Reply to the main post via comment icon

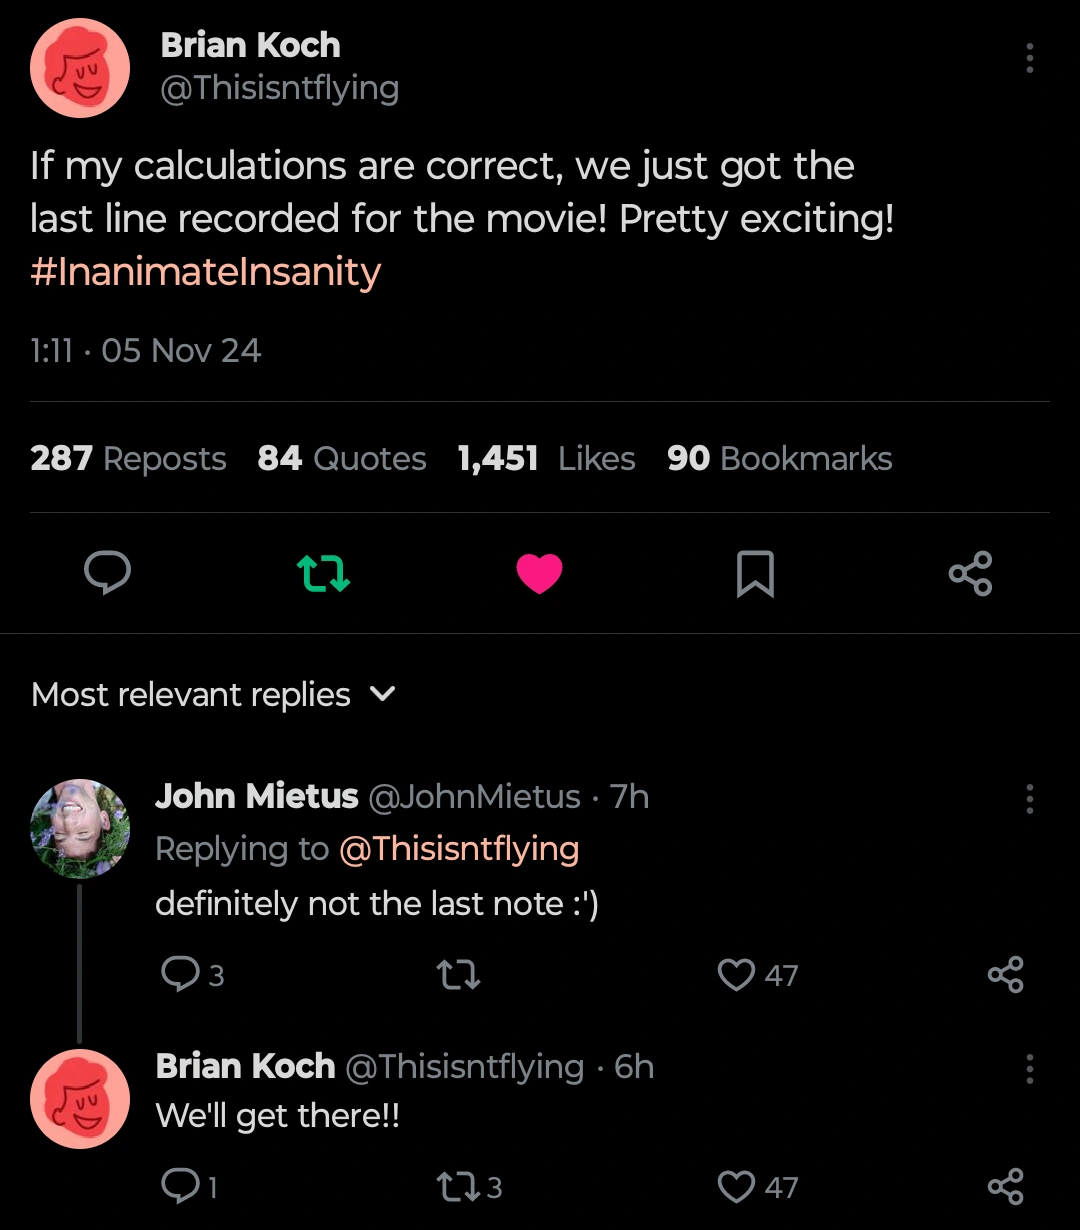pyautogui.click(x=107, y=573)
